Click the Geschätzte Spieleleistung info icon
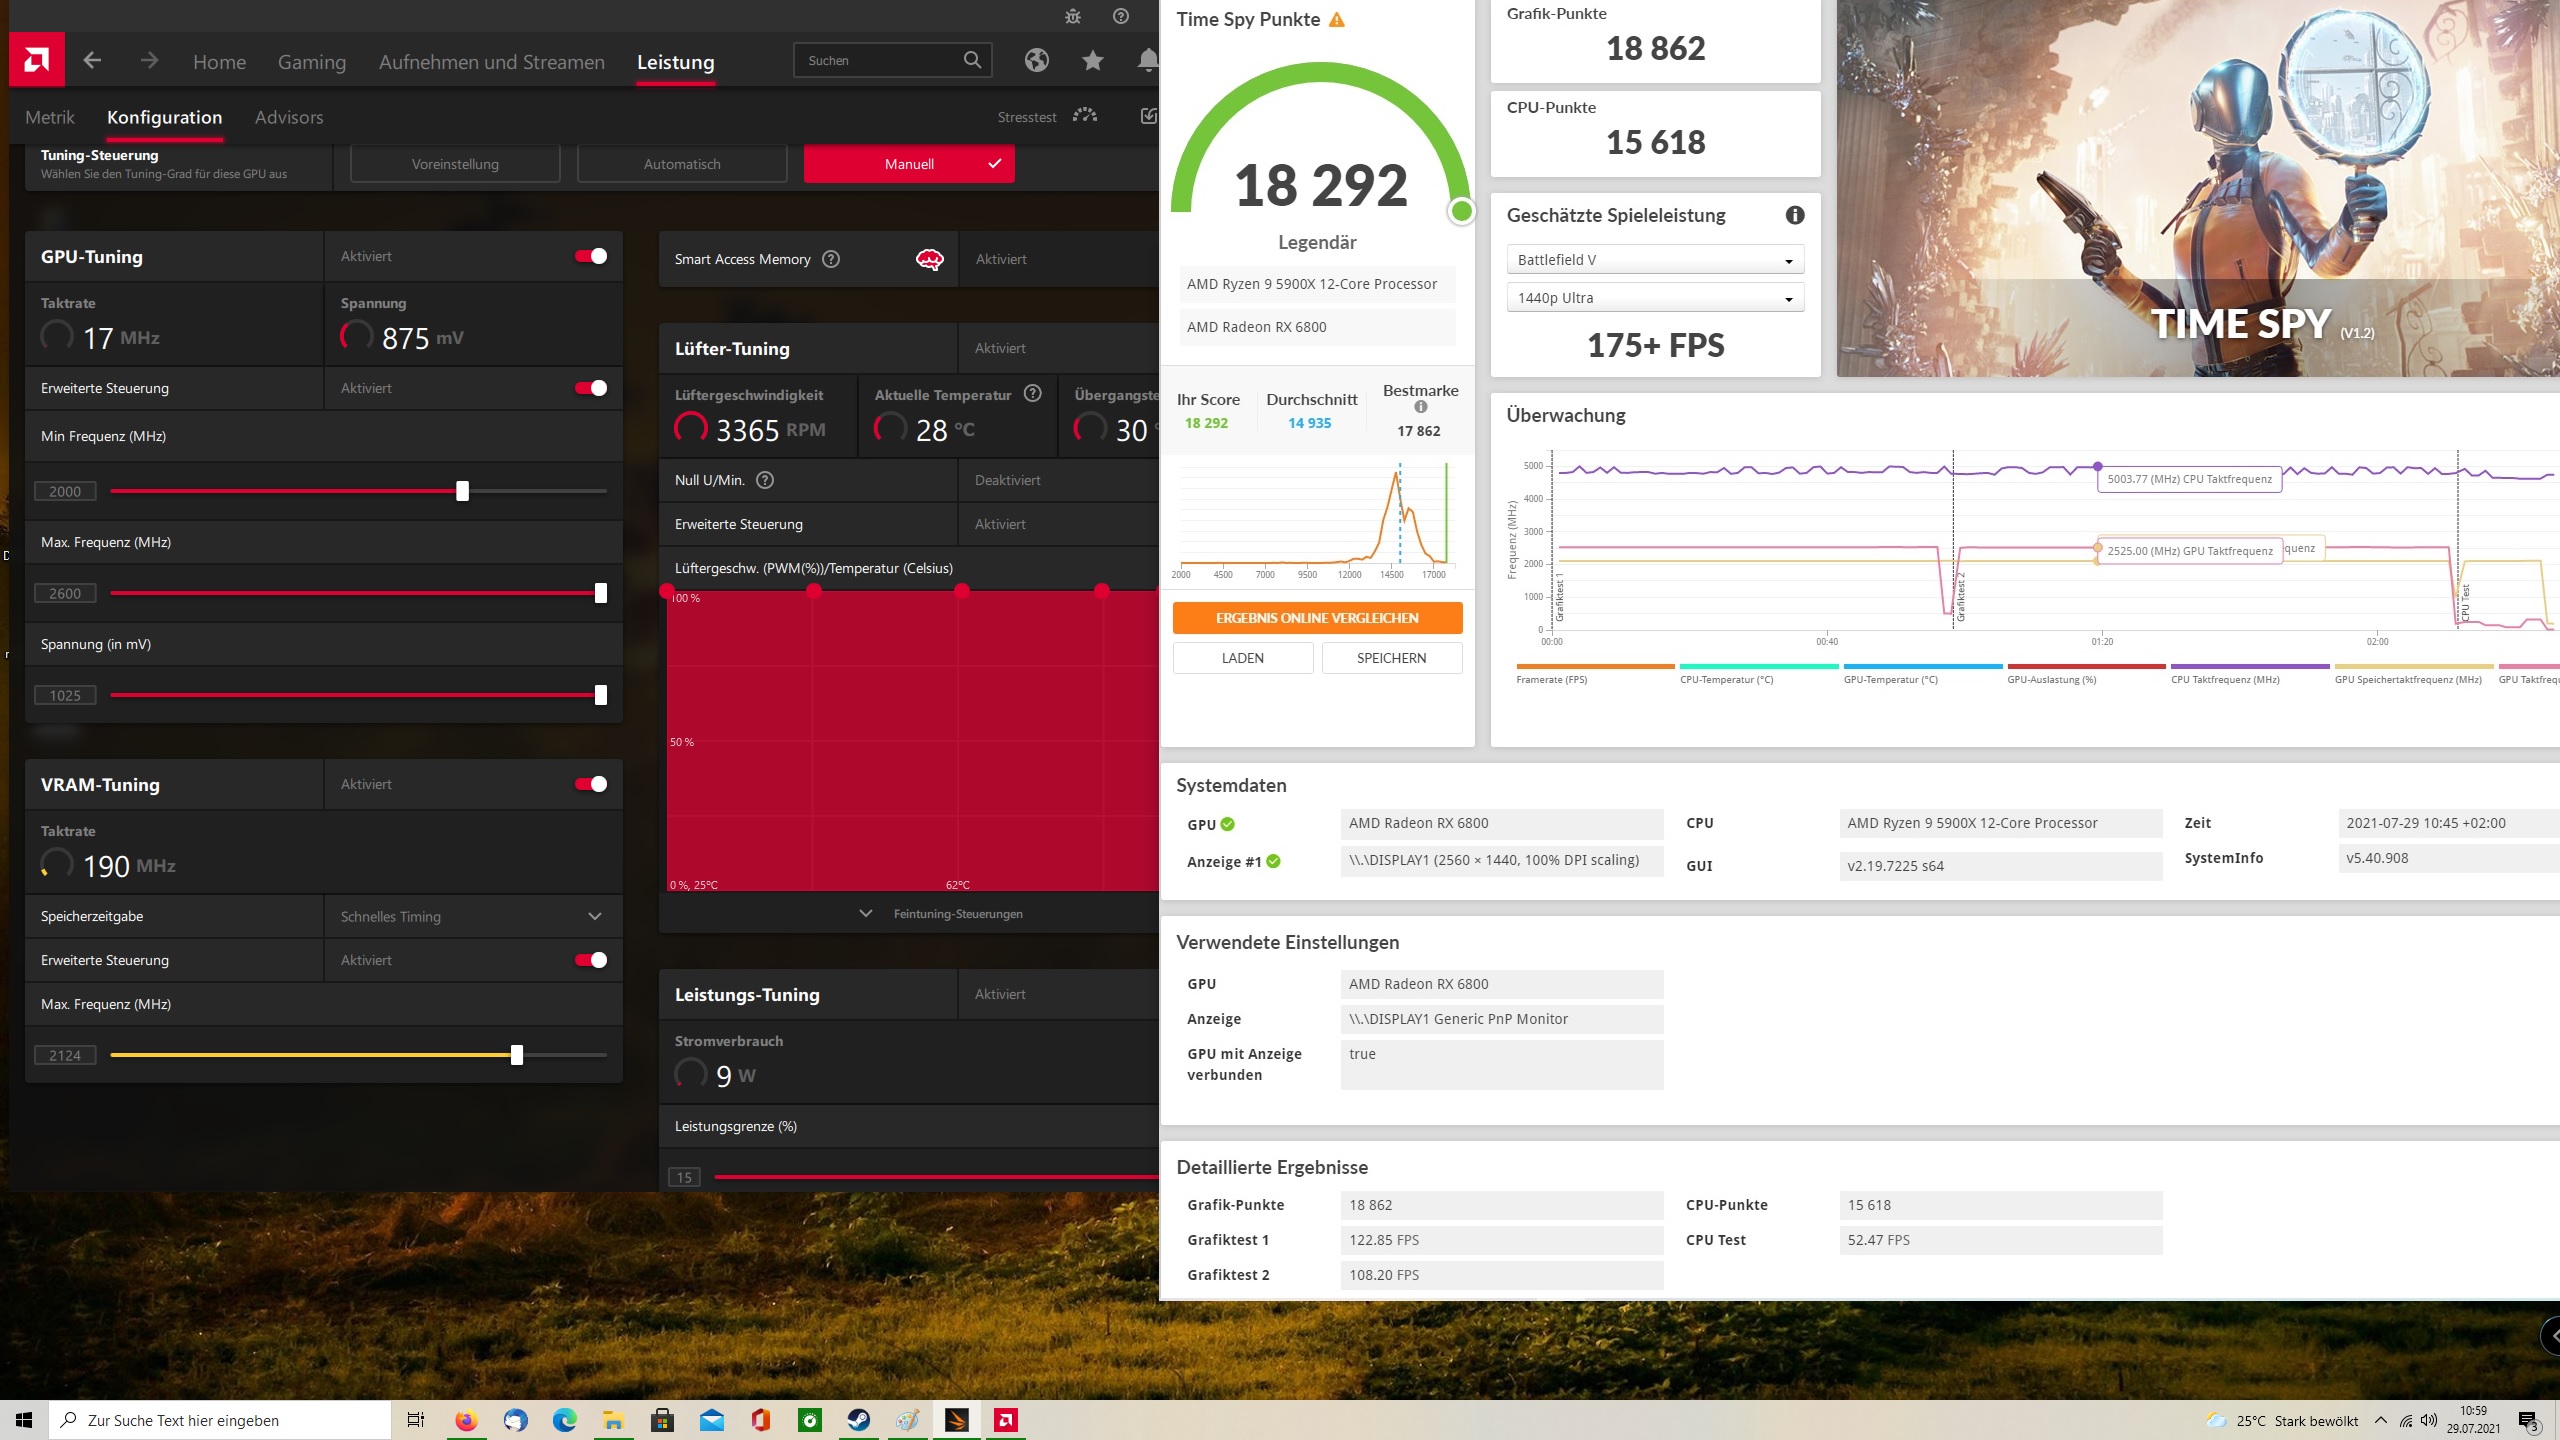The width and height of the screenshot is (2560, 1440). click(1795, 215)
